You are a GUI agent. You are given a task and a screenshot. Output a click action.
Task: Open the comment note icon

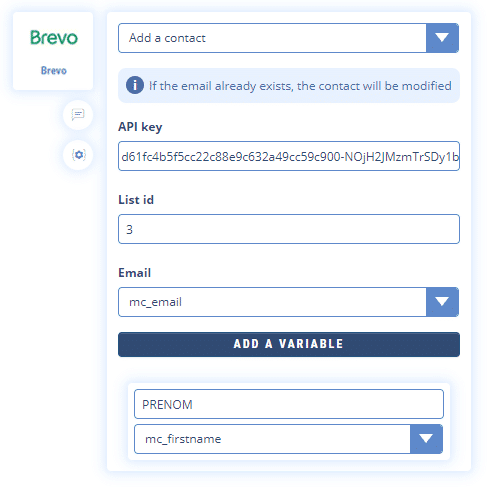tap(78, 115)
